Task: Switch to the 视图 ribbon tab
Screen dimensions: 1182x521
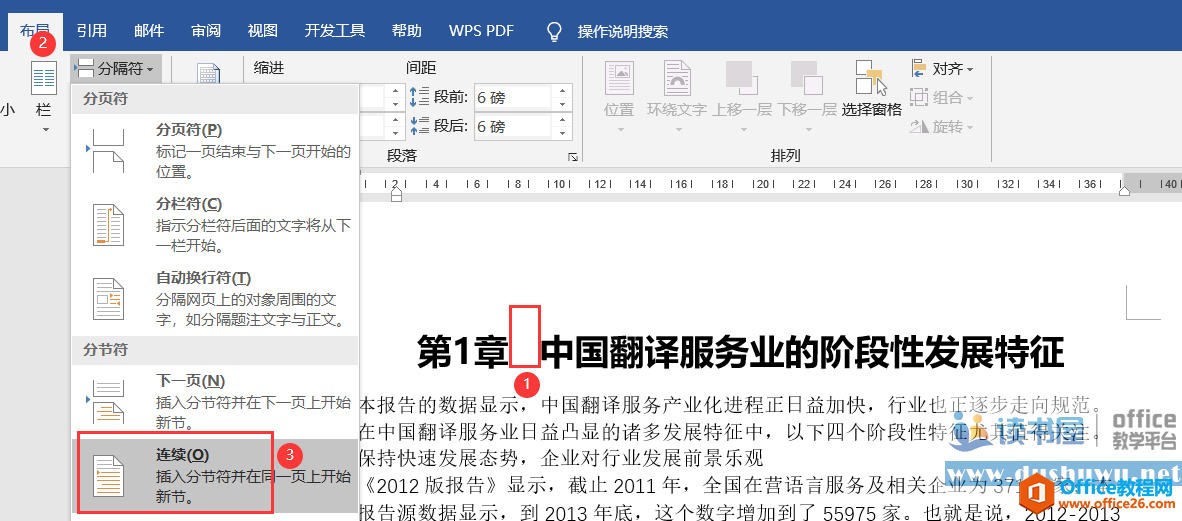Action: point(263,31)
